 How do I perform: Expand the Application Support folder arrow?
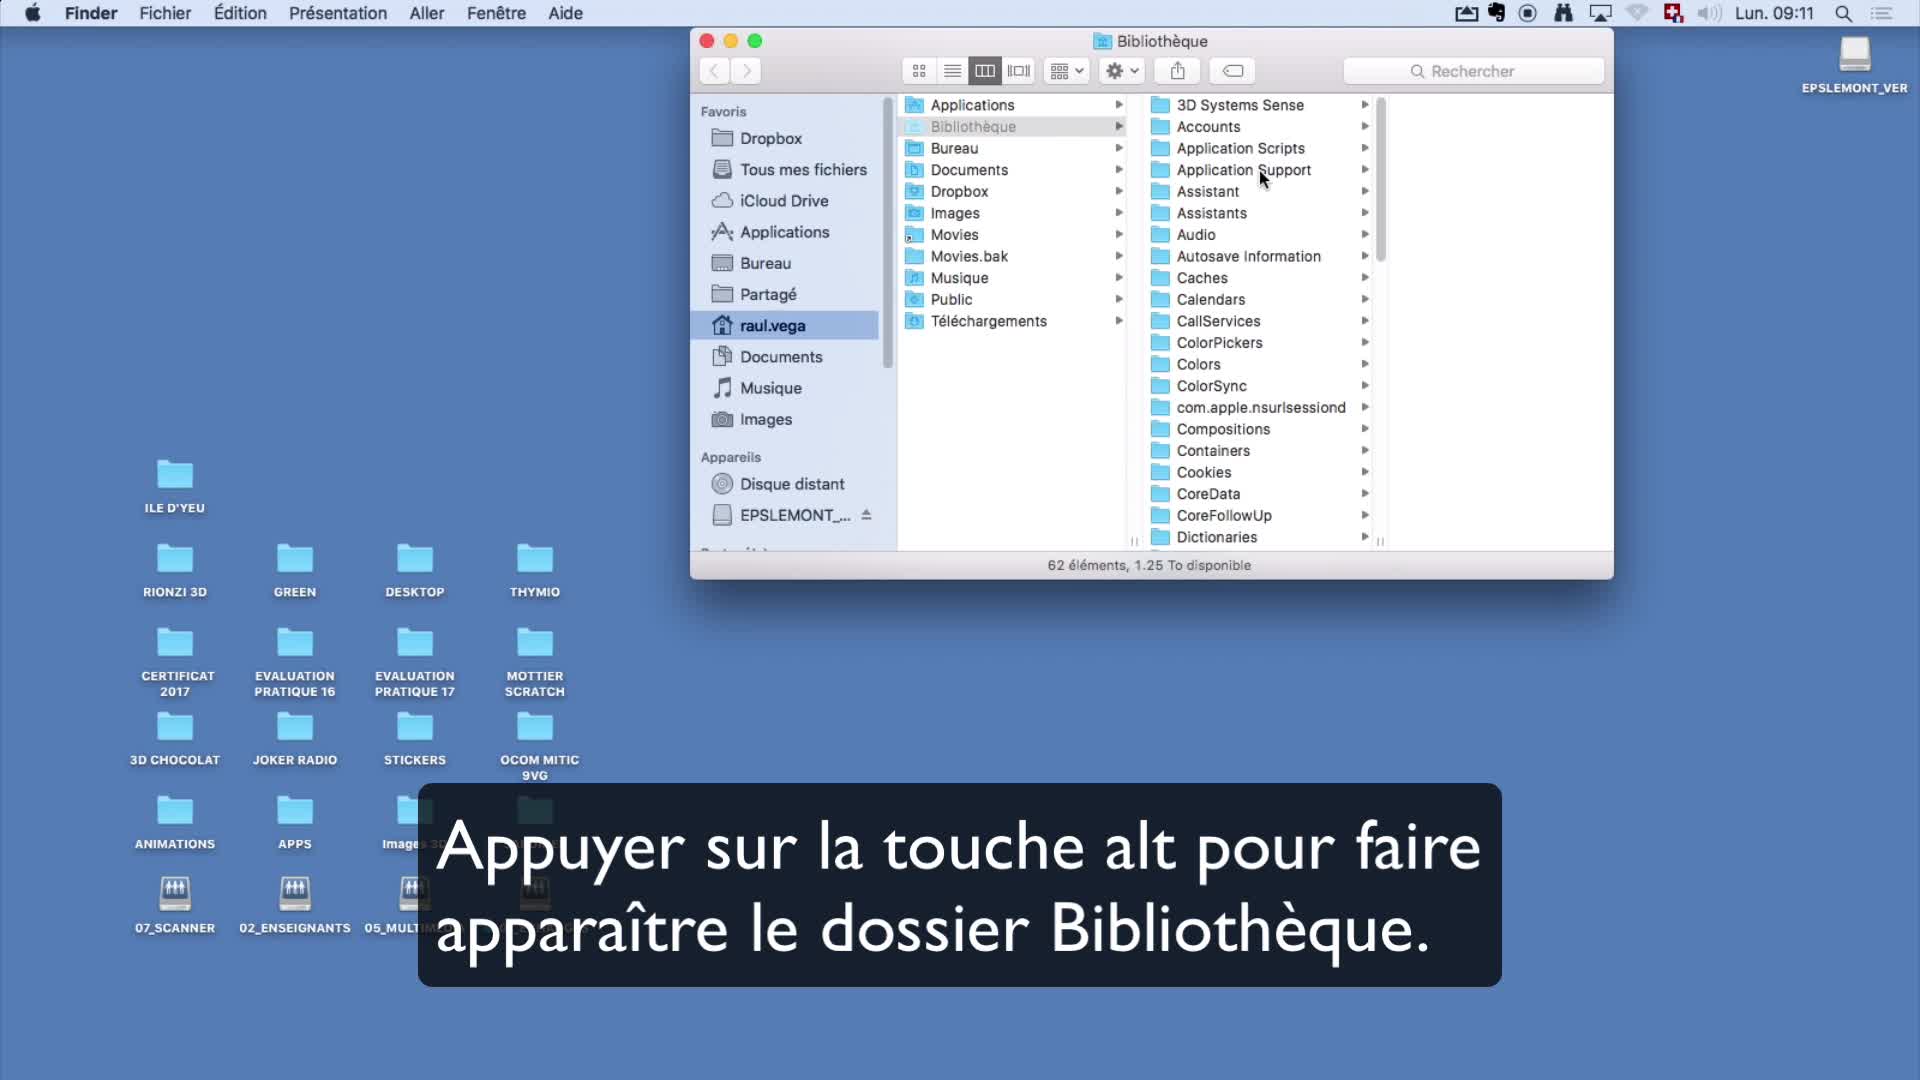click(1365, 170)
